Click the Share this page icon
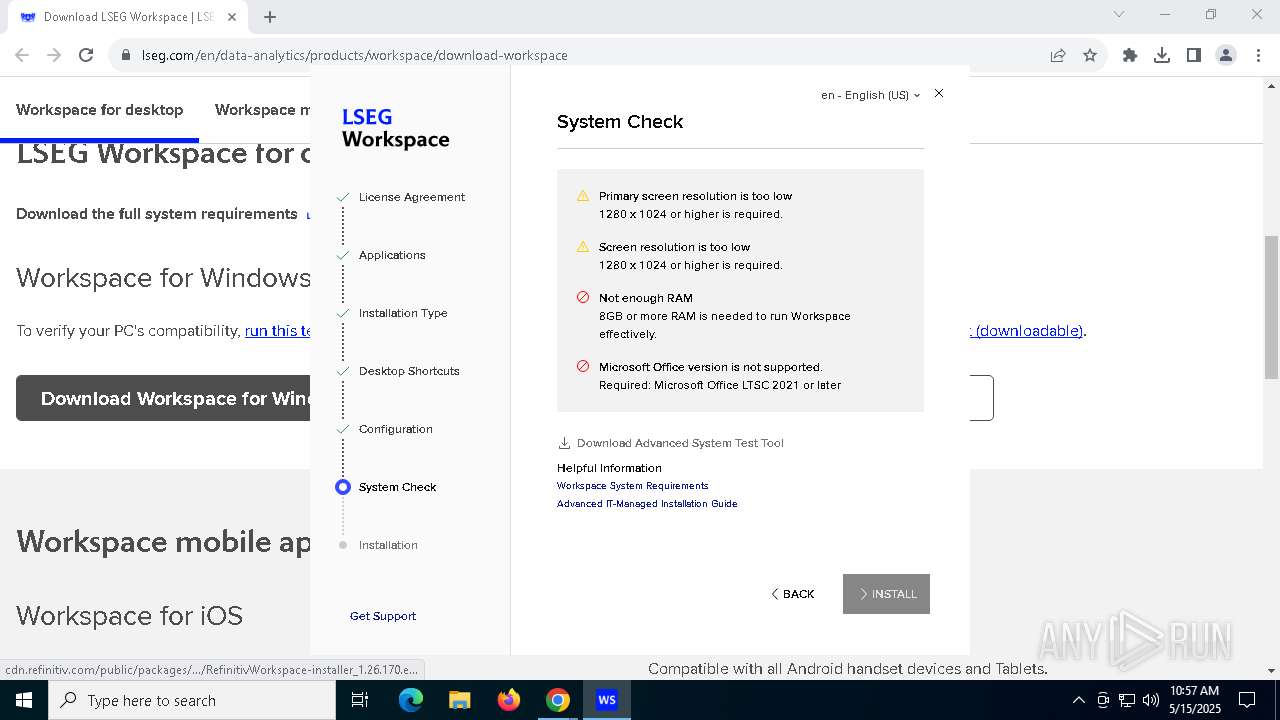The height and width of the screenshot is (720, 1280). pyautogui.click(x=1058, y=55)
